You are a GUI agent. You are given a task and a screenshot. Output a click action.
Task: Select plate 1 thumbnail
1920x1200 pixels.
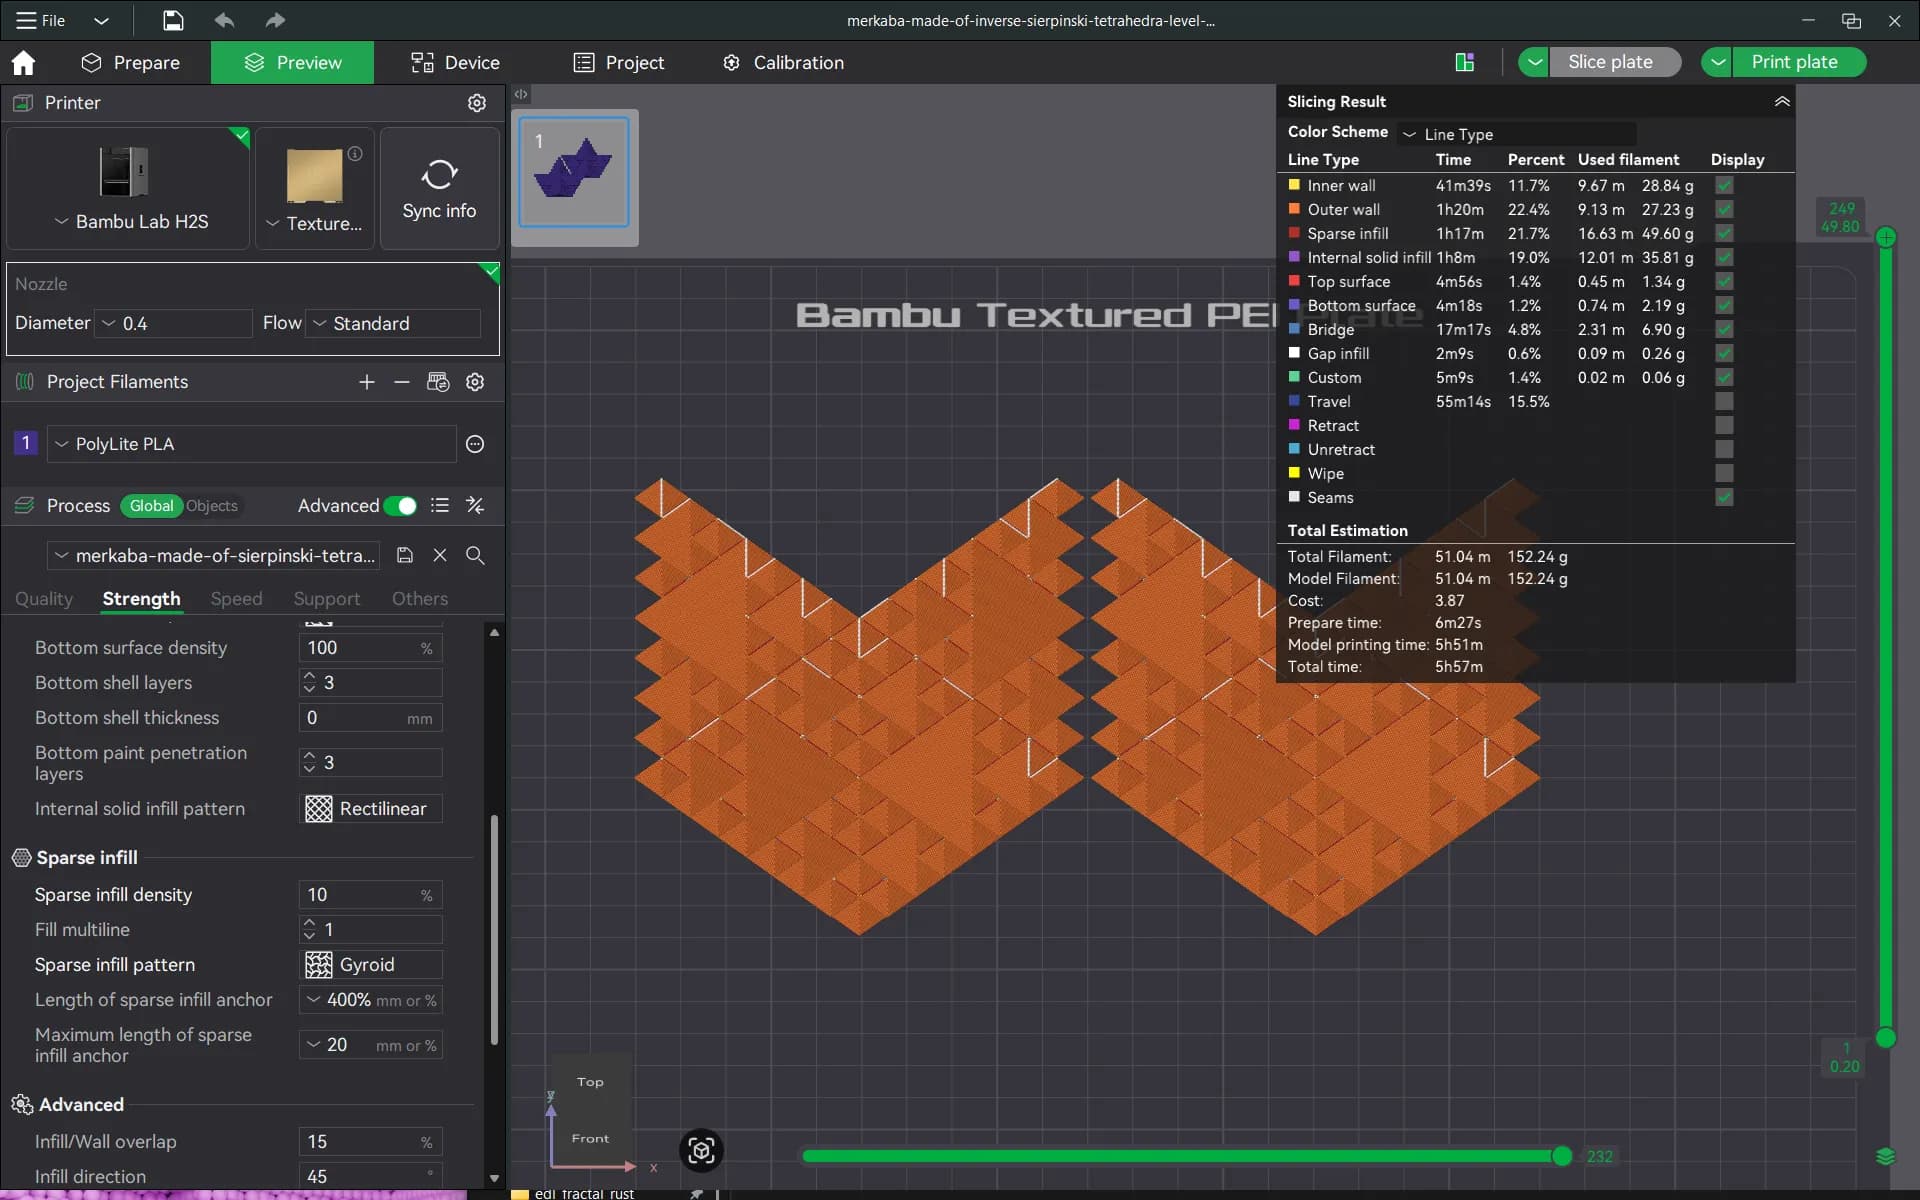575,172
